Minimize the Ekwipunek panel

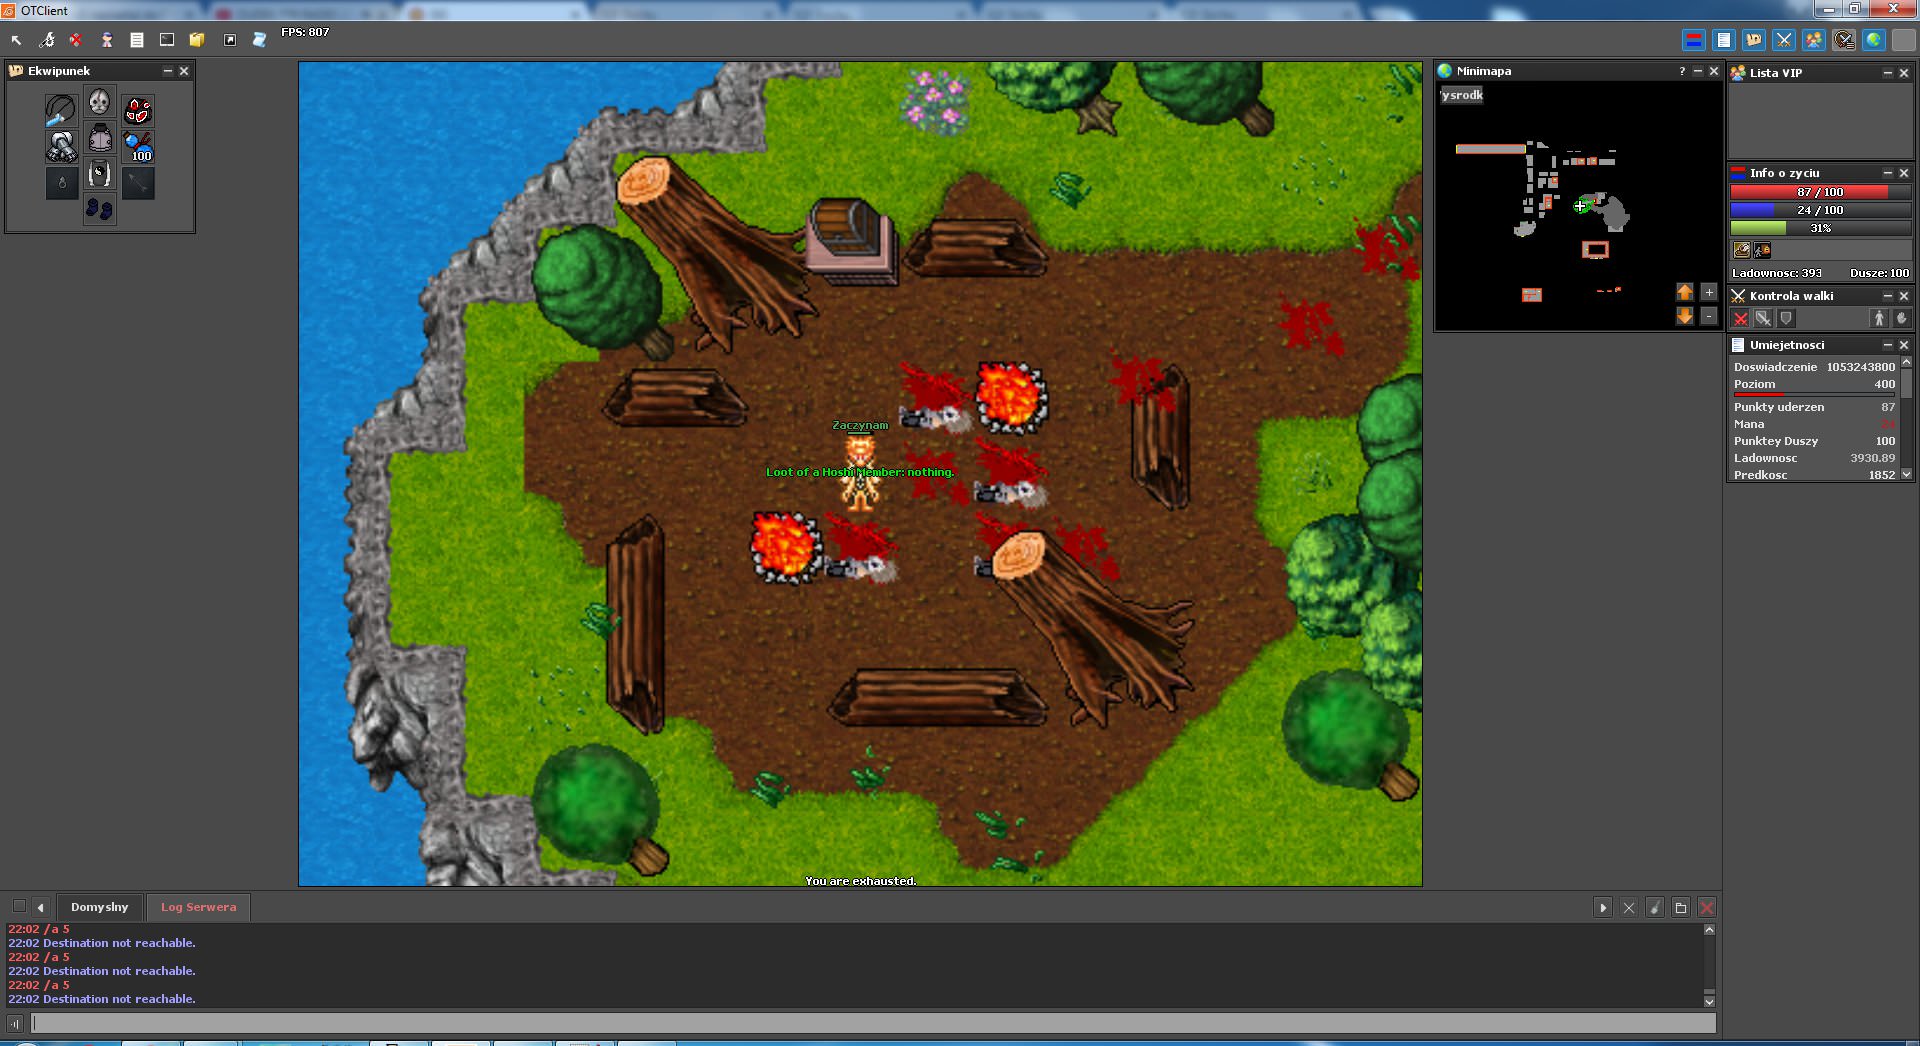(168, 71)
